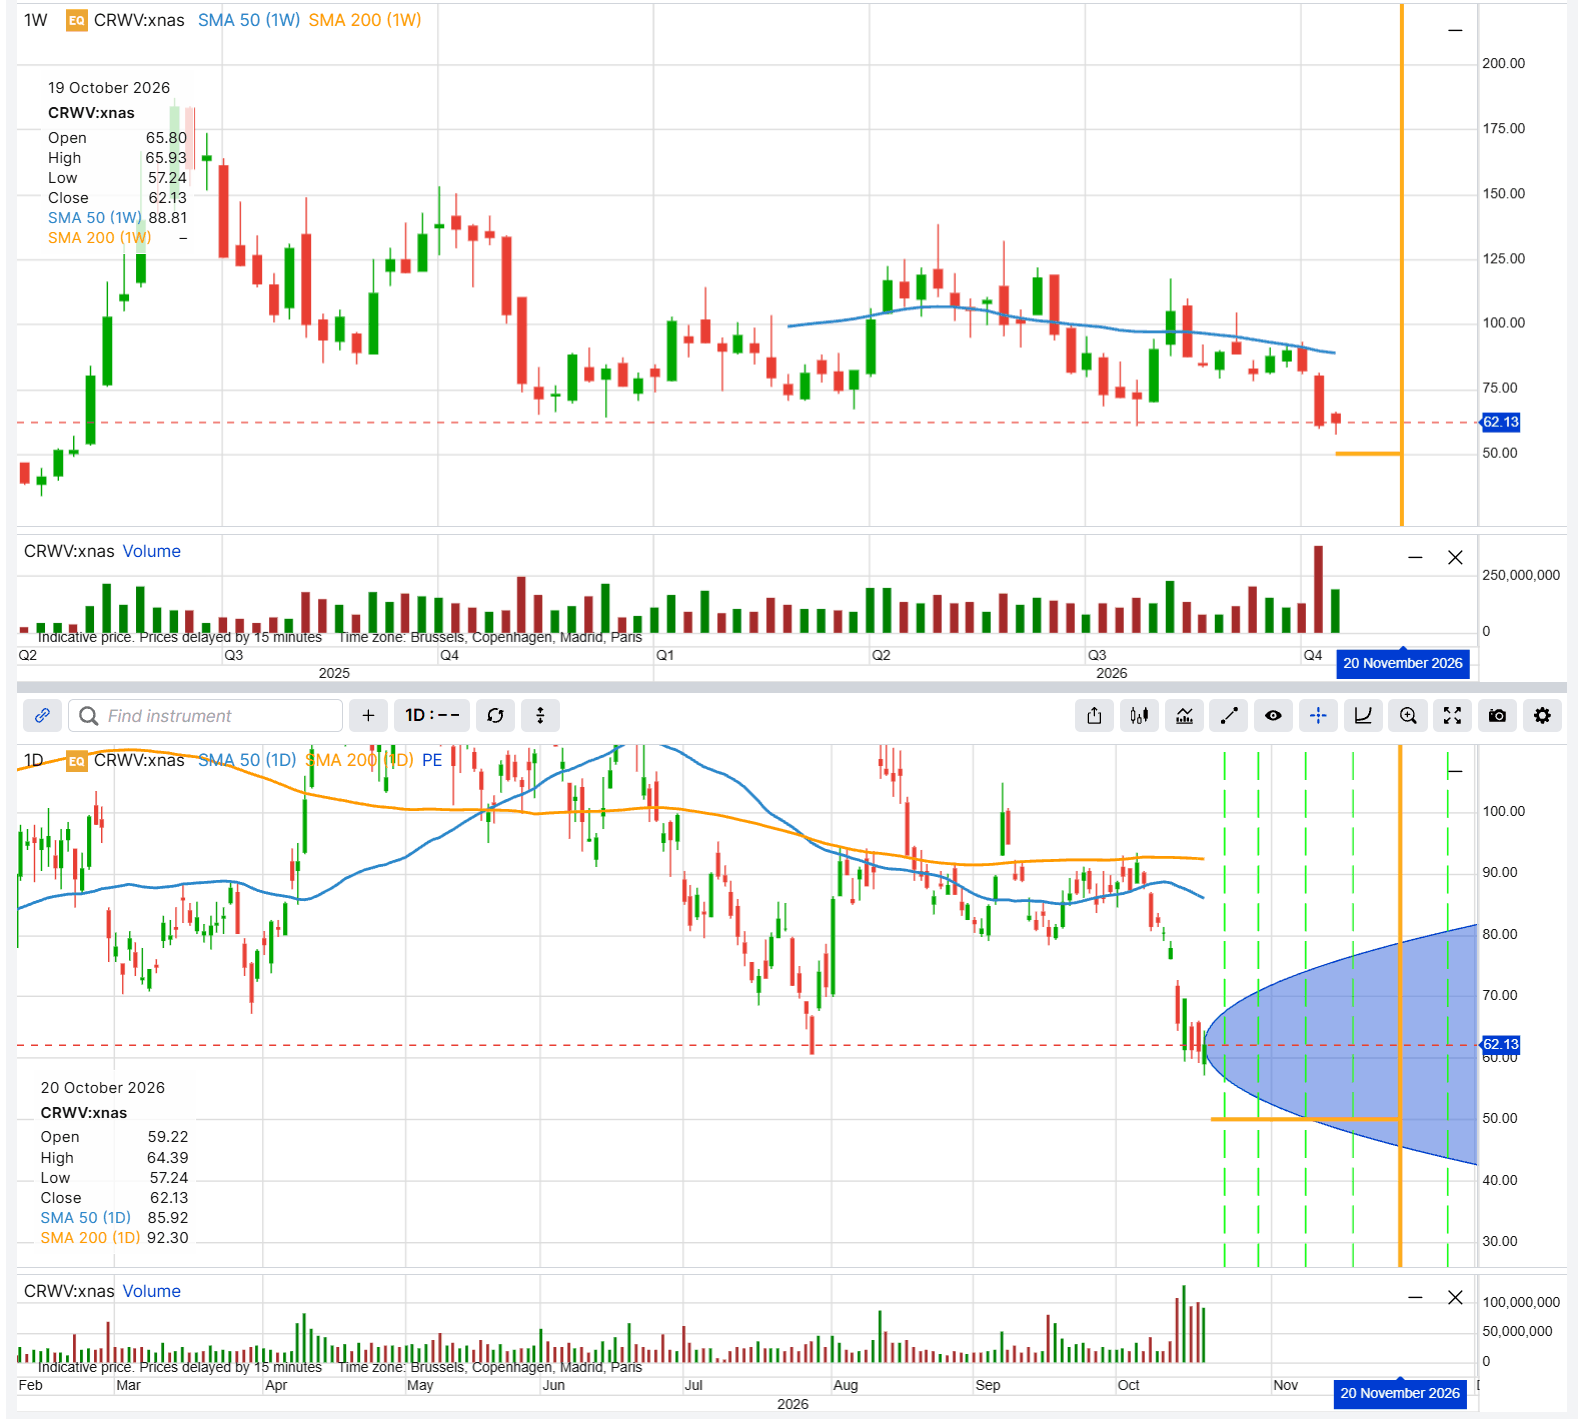Screen dimensions: 1578x1419
Task: Click the share/export chart icon
Action: [x=1094, y=716]
